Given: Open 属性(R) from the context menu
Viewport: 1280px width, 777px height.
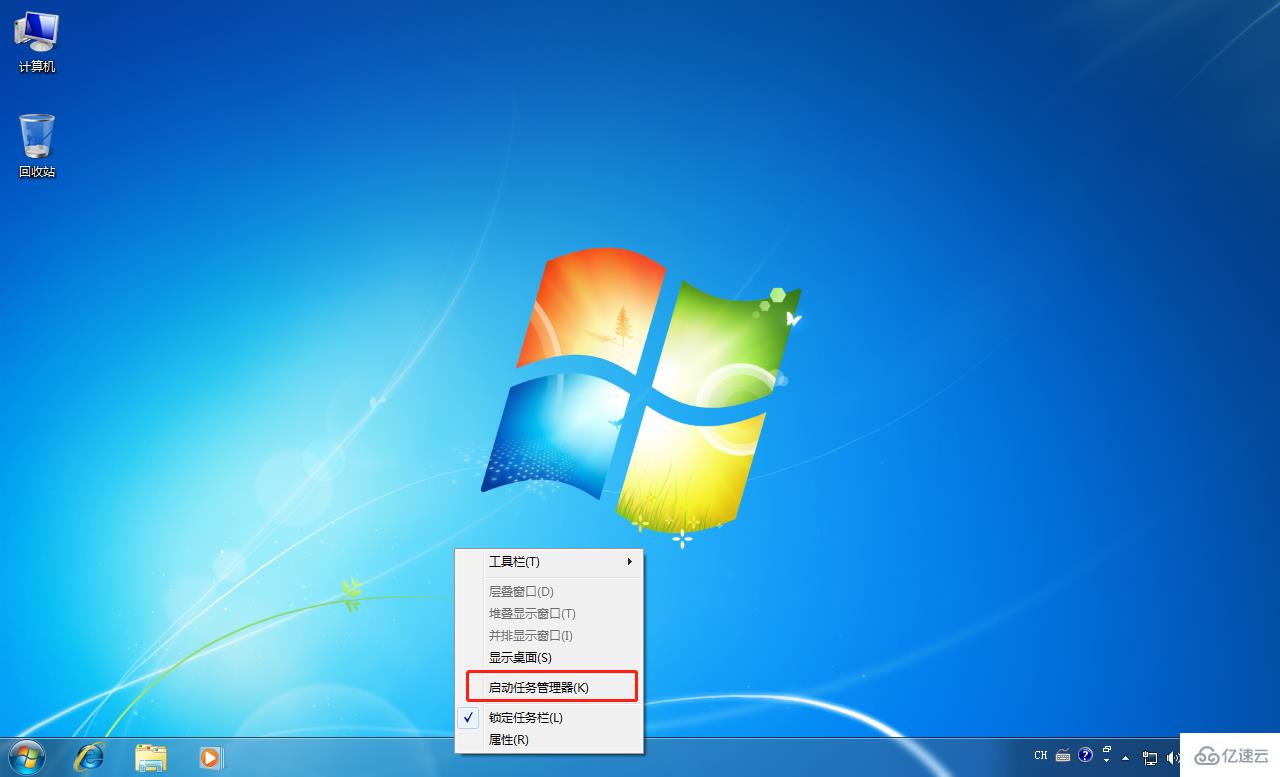Looking at the screenshot, I should pyautogui.click(x=549, y=740).
